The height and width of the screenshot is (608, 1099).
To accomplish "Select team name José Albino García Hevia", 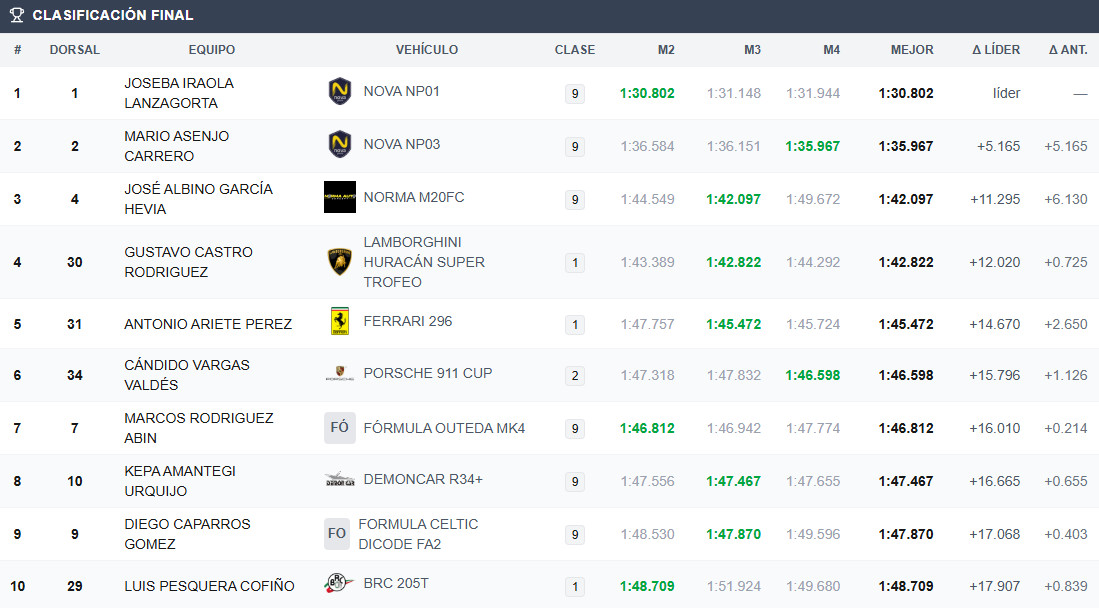I will (198, 199).
